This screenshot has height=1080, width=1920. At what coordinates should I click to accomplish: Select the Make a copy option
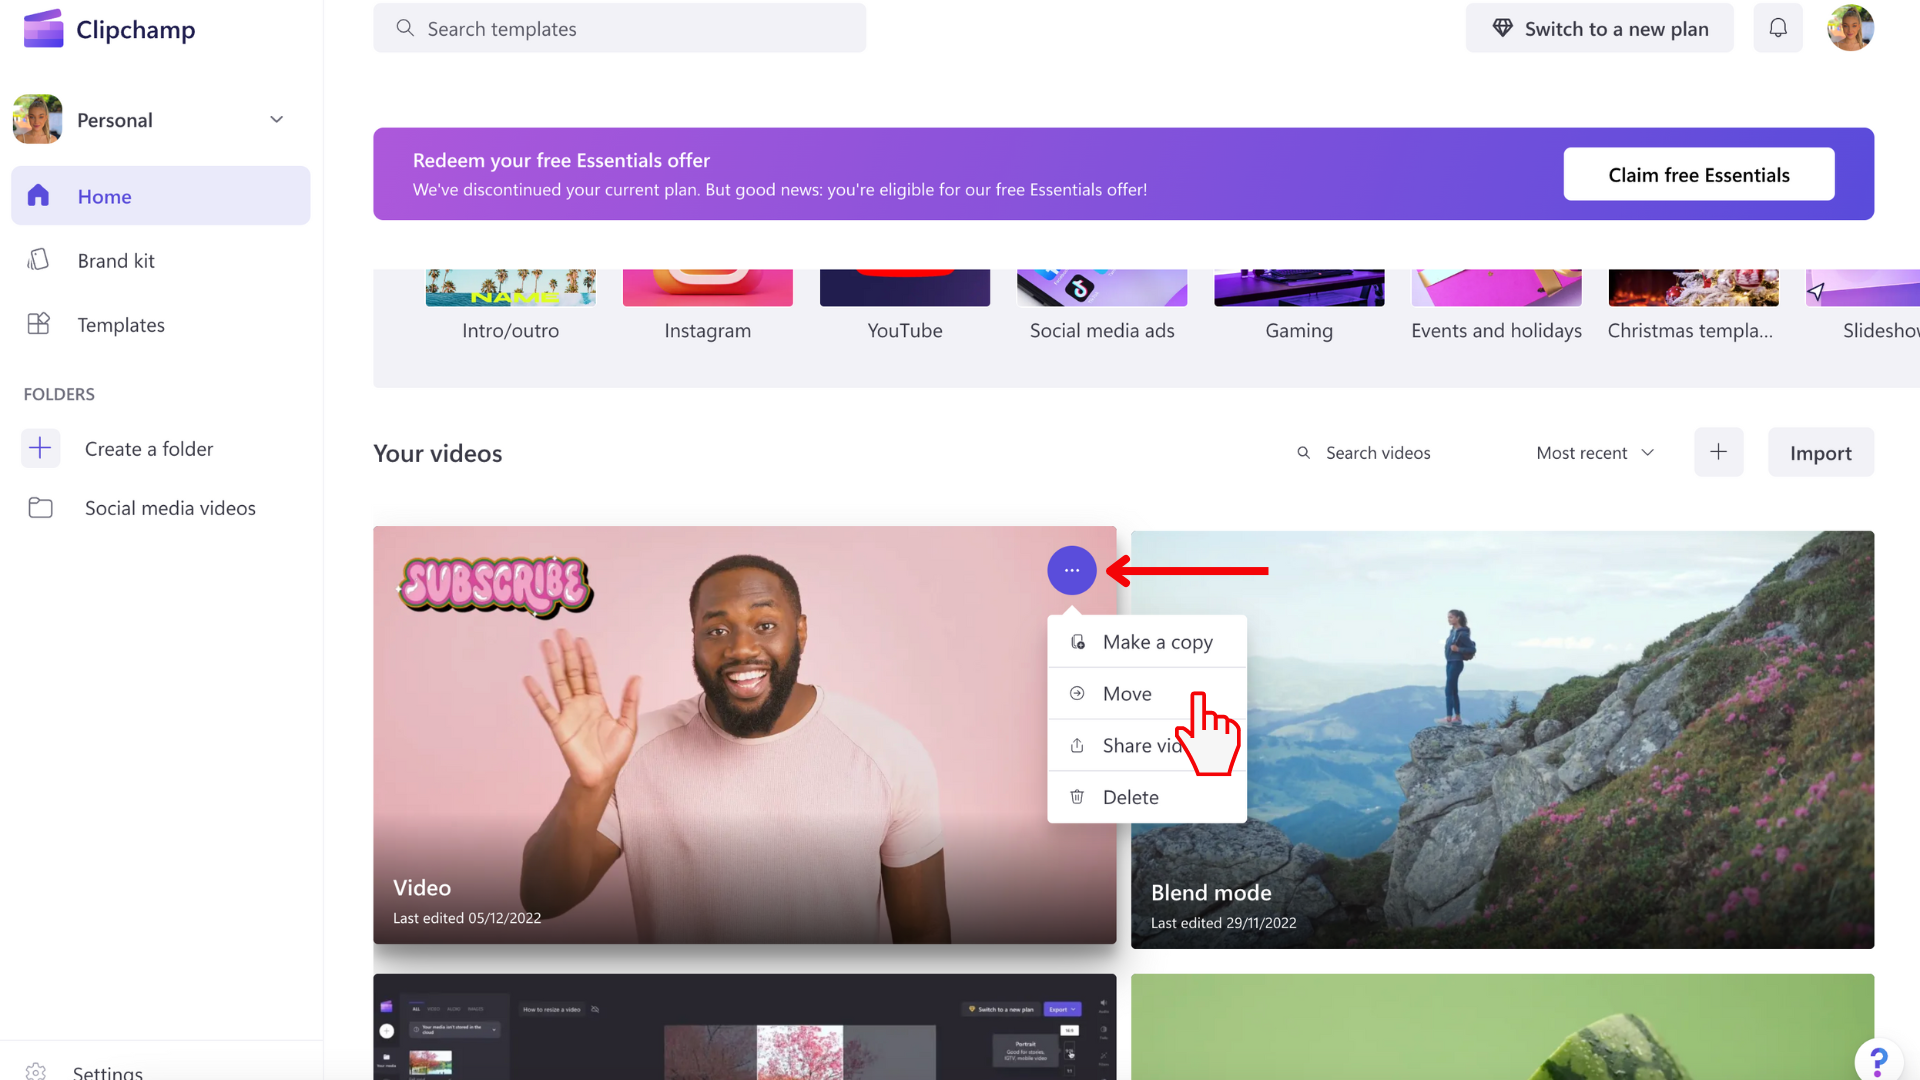coord(1158,640)
